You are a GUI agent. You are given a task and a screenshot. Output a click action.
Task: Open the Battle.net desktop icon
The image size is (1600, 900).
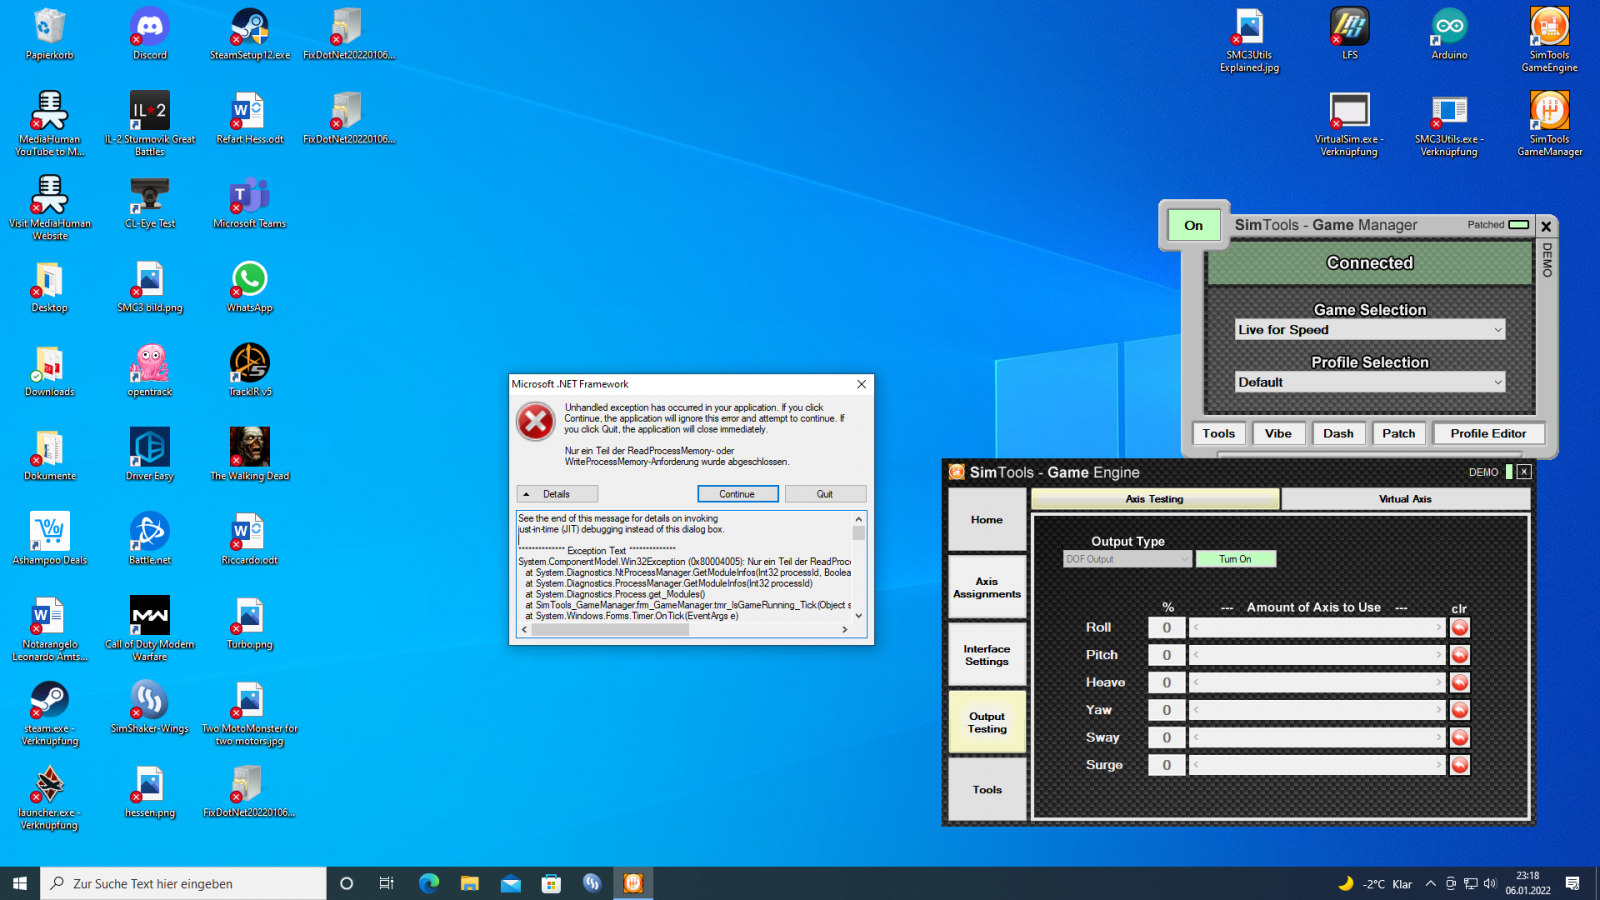click(150, 538)
